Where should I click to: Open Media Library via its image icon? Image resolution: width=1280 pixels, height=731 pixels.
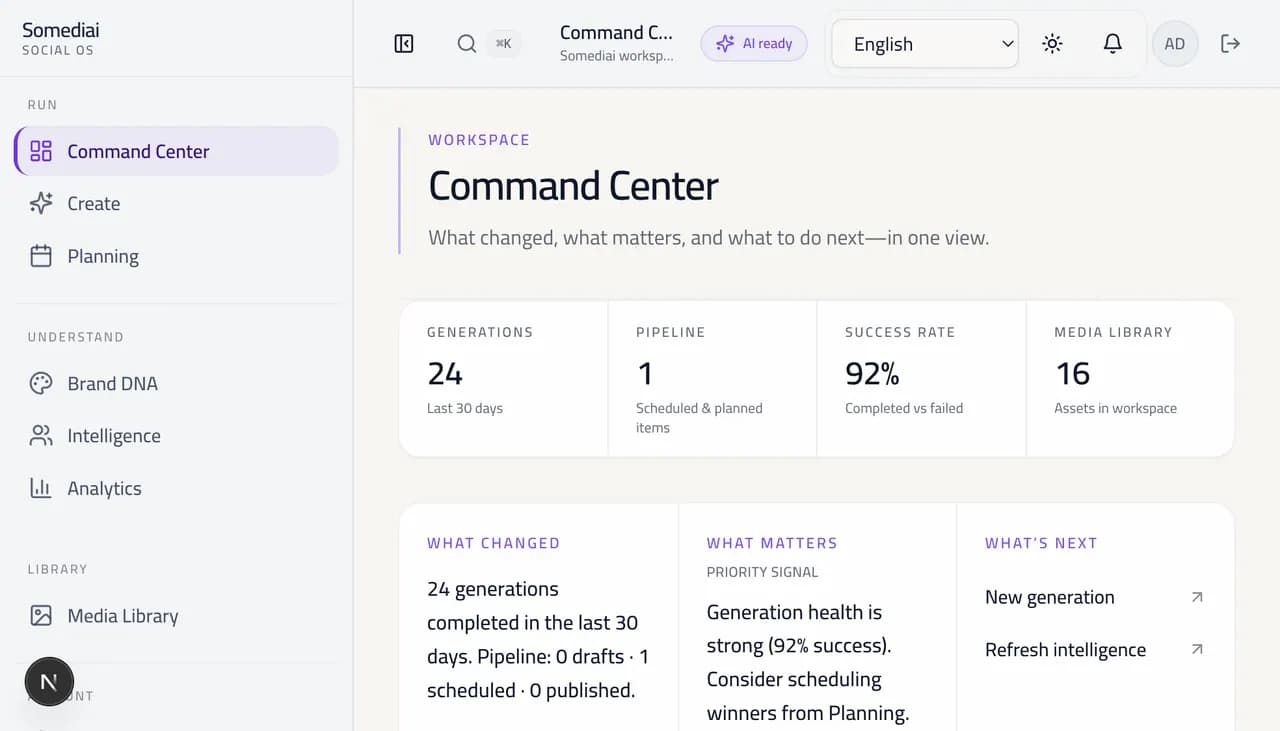40,615
